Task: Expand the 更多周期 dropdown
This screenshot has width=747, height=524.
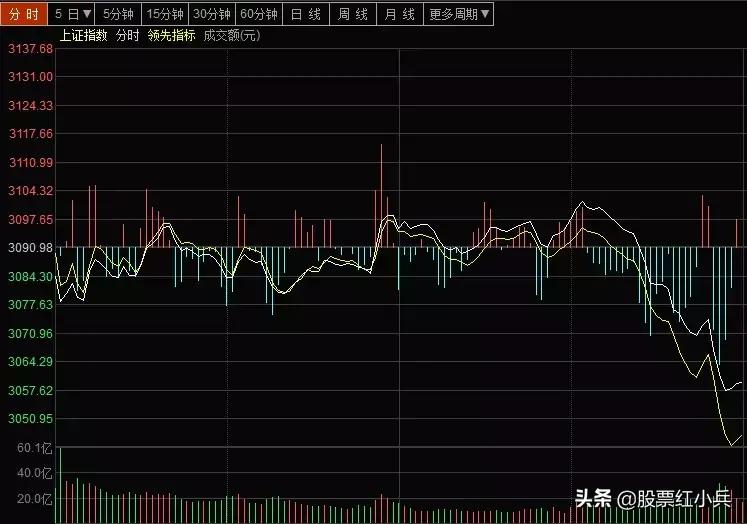Action: (x=459, y=14)
